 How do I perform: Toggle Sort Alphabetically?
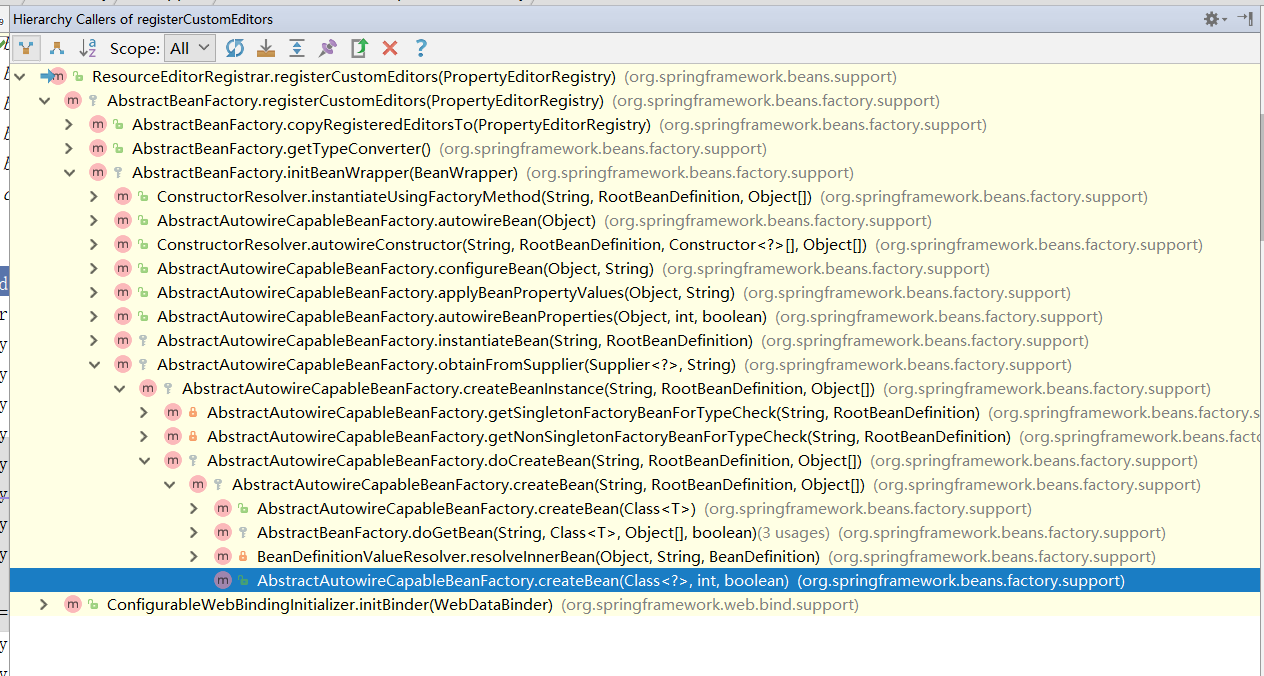pos(87,48)
